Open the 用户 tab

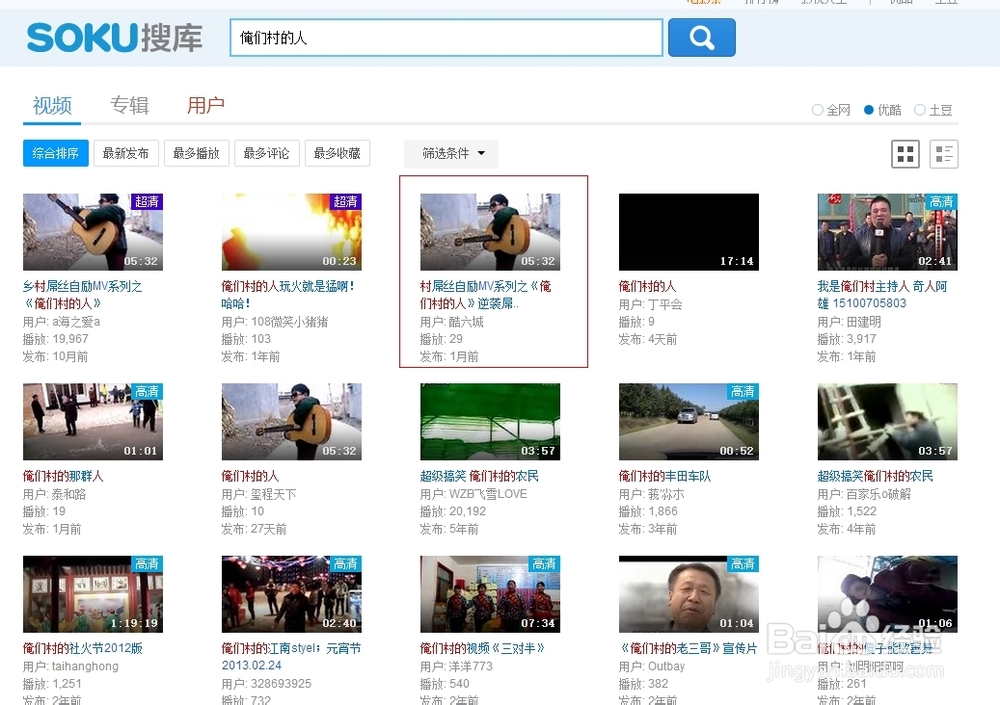205,105
